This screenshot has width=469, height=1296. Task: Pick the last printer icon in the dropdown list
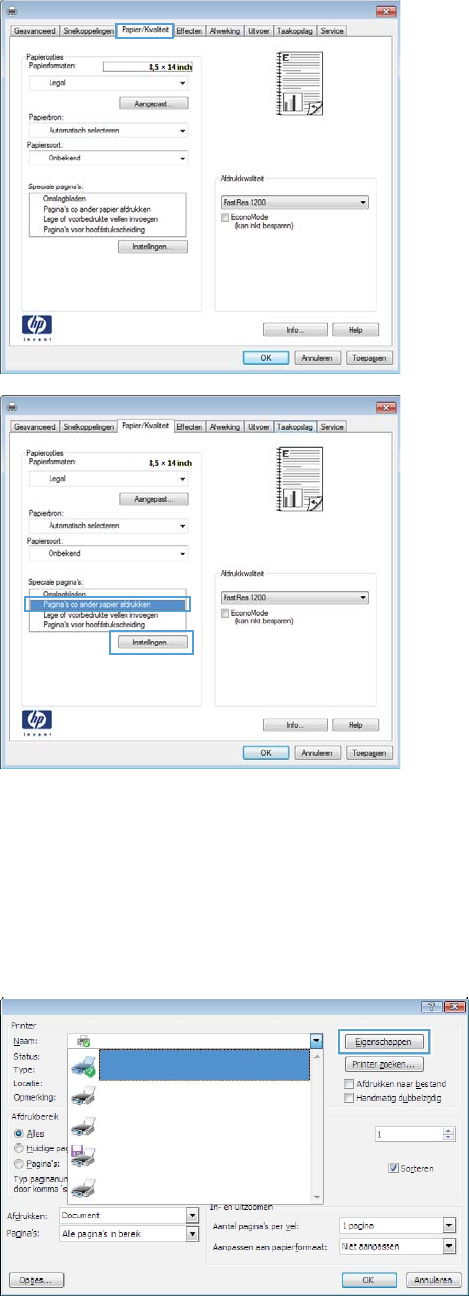pyautogui.click(x=84, y=1186)
